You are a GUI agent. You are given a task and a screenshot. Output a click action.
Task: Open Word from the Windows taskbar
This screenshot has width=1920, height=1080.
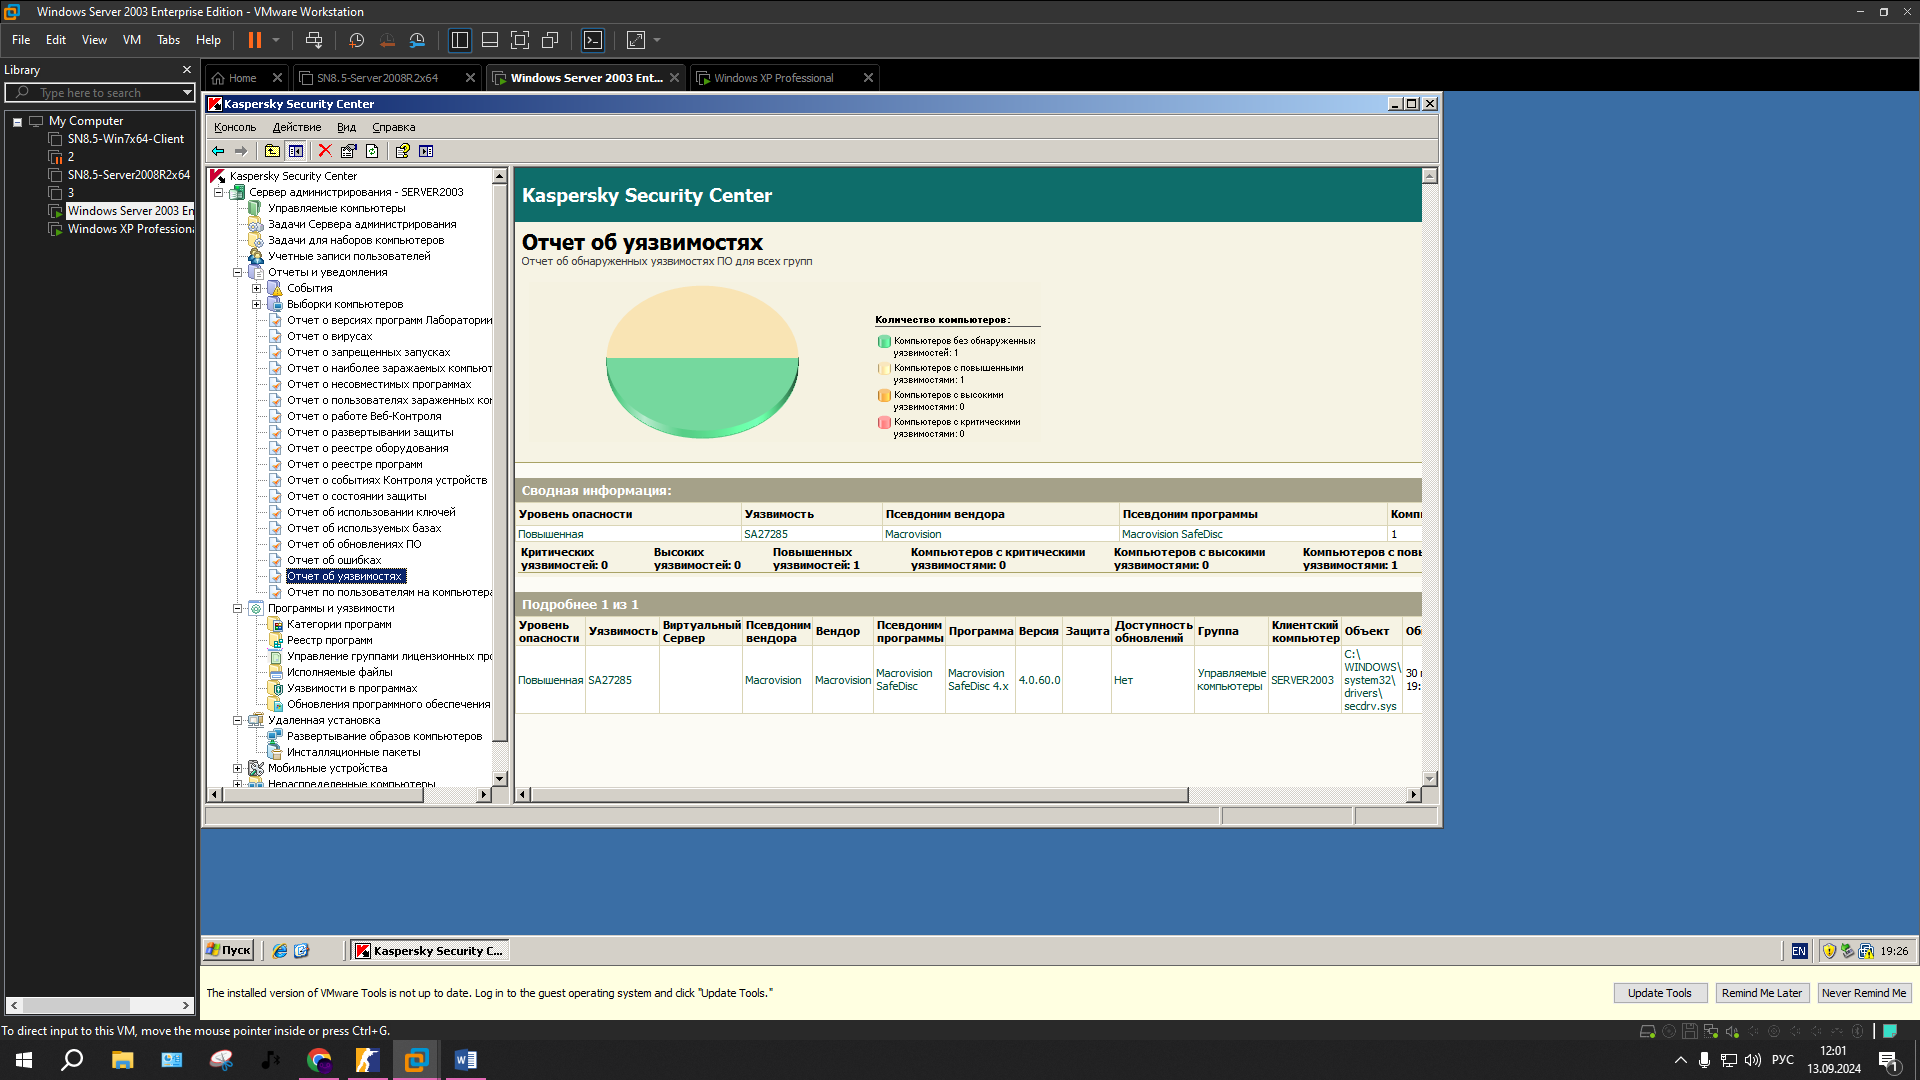coord(466,1060)
